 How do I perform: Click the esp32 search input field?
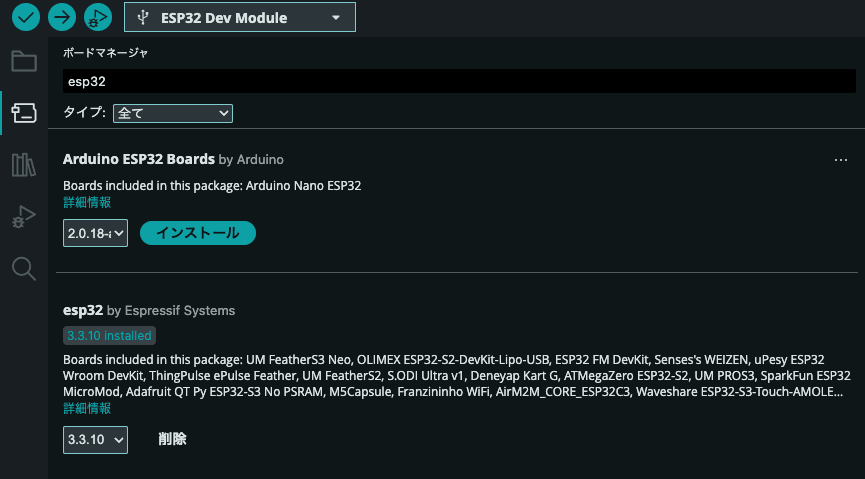point(459,81)
